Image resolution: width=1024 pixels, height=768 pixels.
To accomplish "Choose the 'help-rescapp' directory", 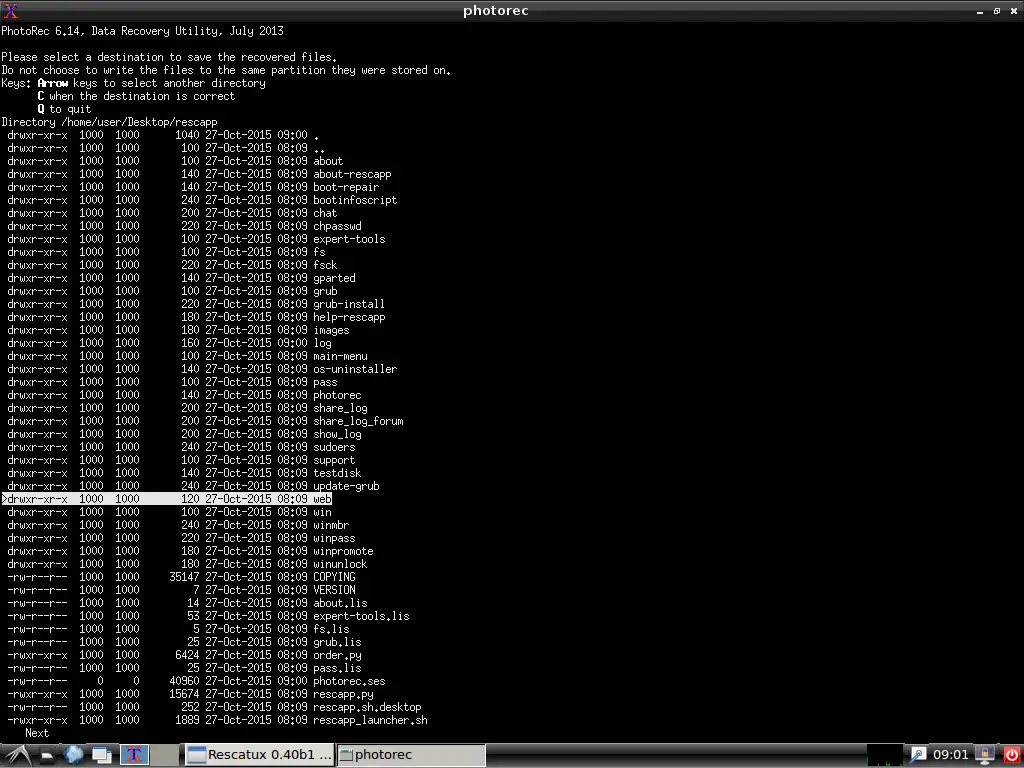I will (x=196, y=317).
